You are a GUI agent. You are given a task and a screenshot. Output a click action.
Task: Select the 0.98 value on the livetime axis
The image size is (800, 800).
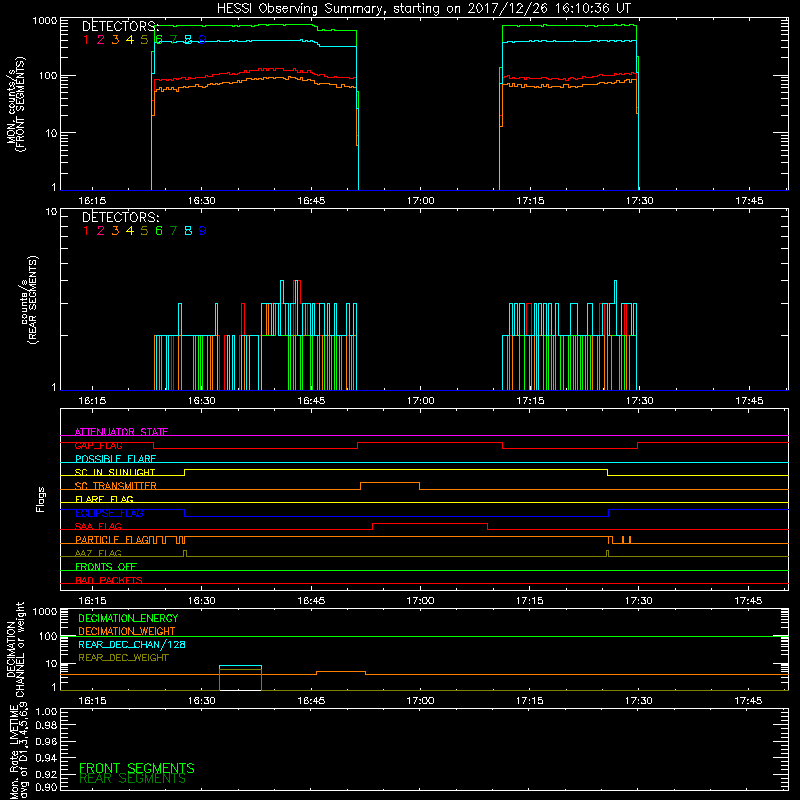pos(46,726)
